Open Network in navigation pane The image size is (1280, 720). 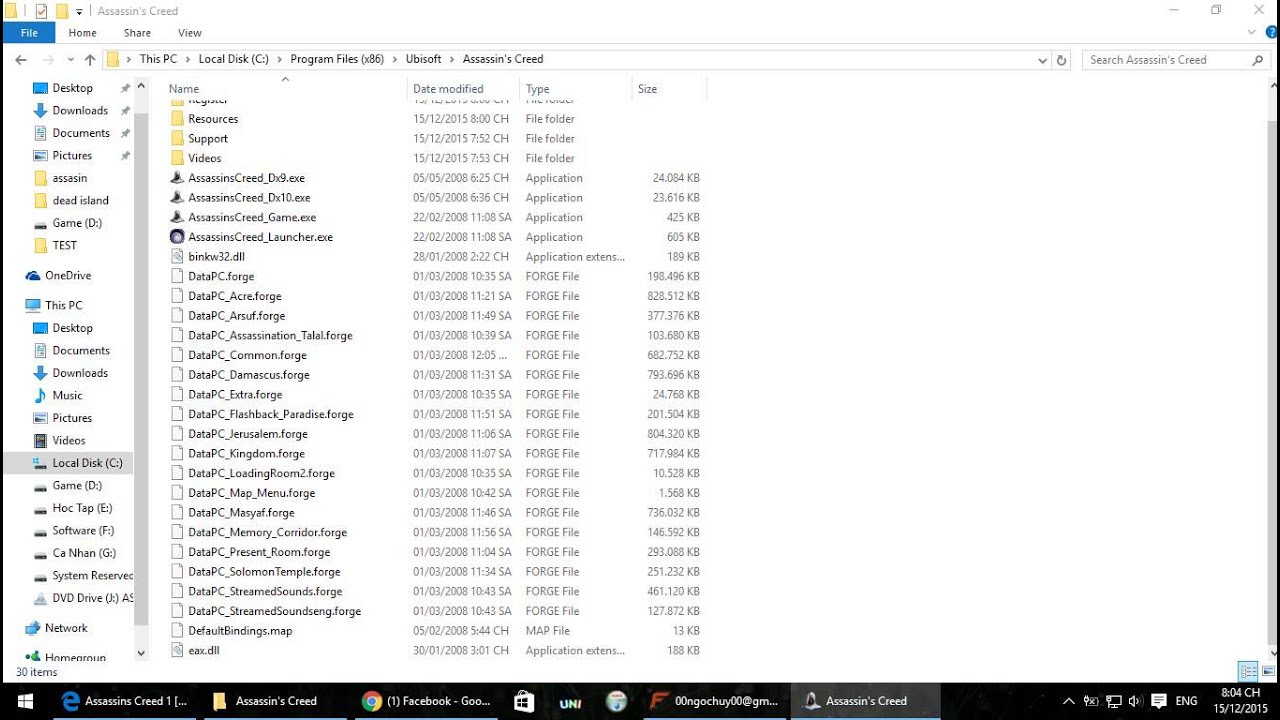pos(66,628)
